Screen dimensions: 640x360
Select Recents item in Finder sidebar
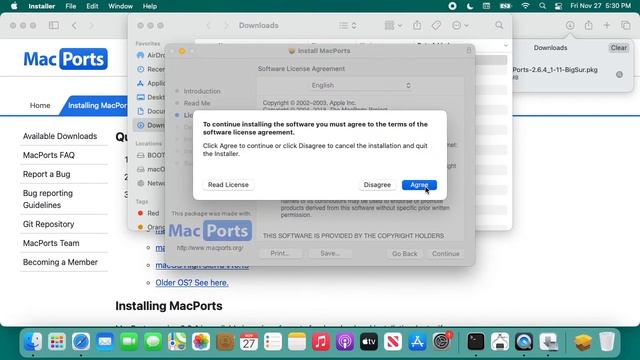(x=151, y=69)
